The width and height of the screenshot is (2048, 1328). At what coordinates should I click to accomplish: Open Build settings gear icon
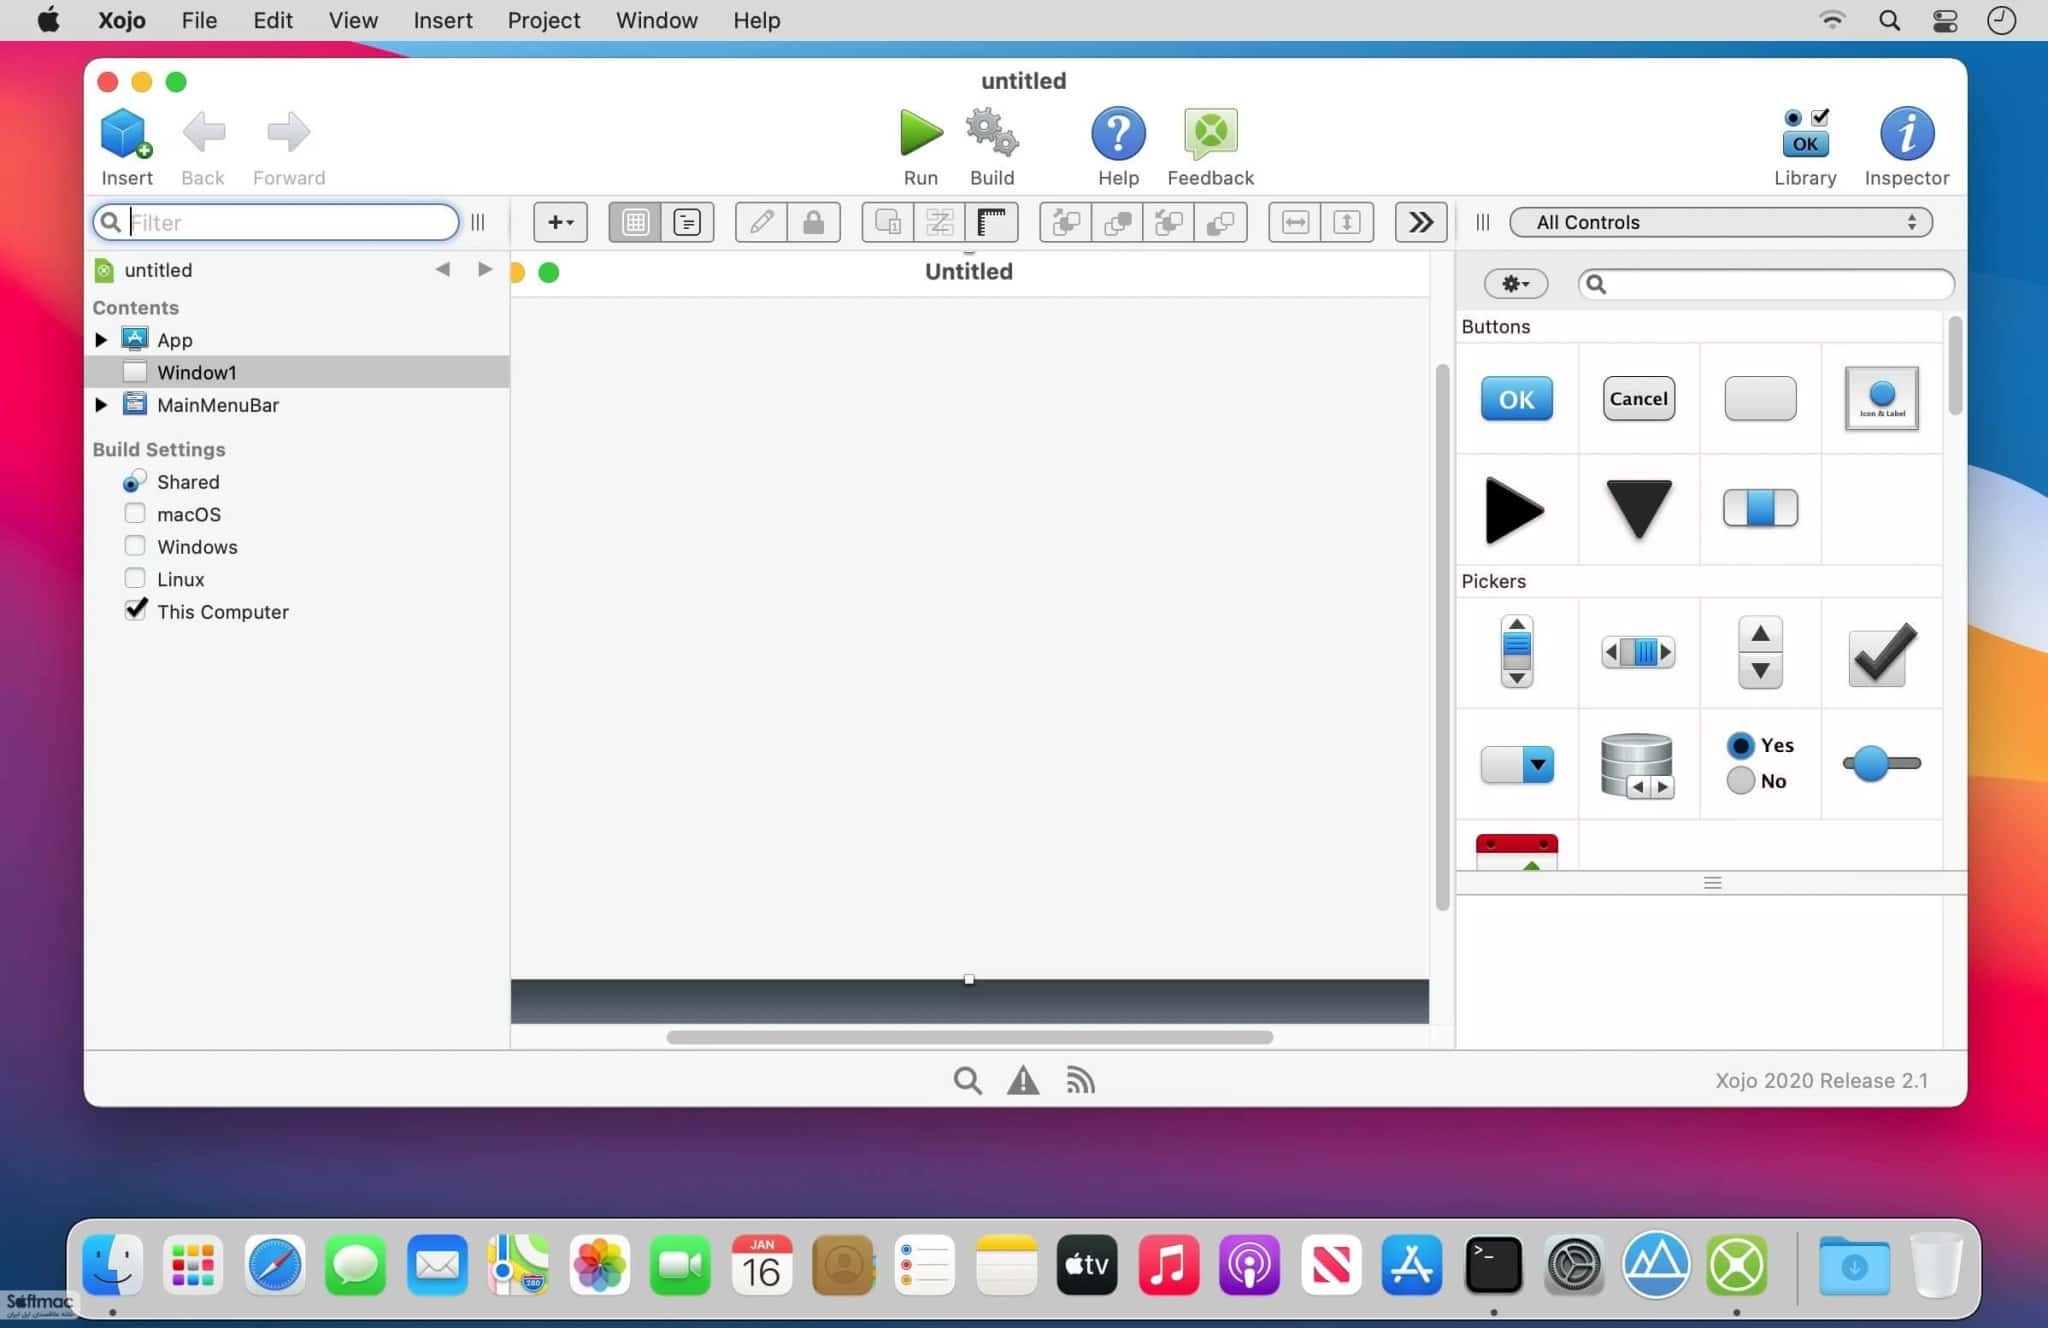(991, 134)
